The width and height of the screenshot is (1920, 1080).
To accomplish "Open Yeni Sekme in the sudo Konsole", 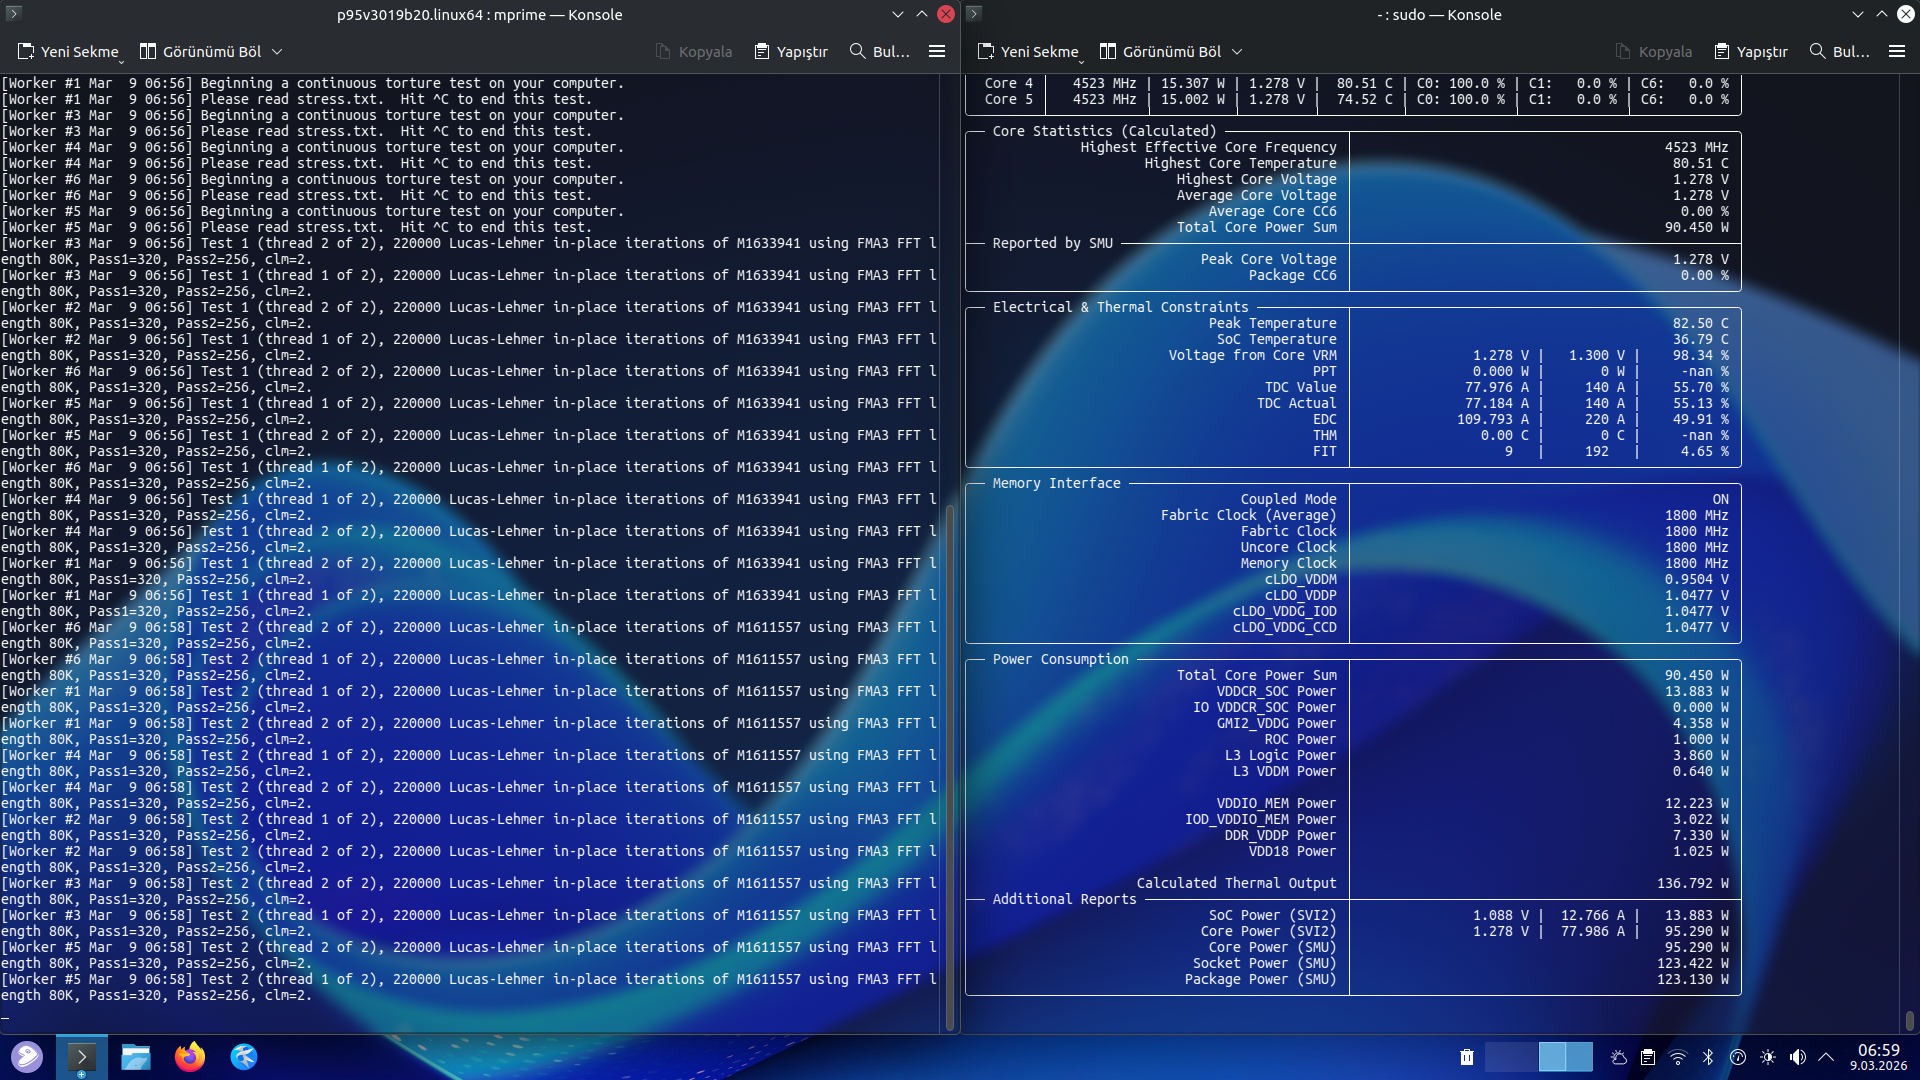I will [x=1028, y=51].
